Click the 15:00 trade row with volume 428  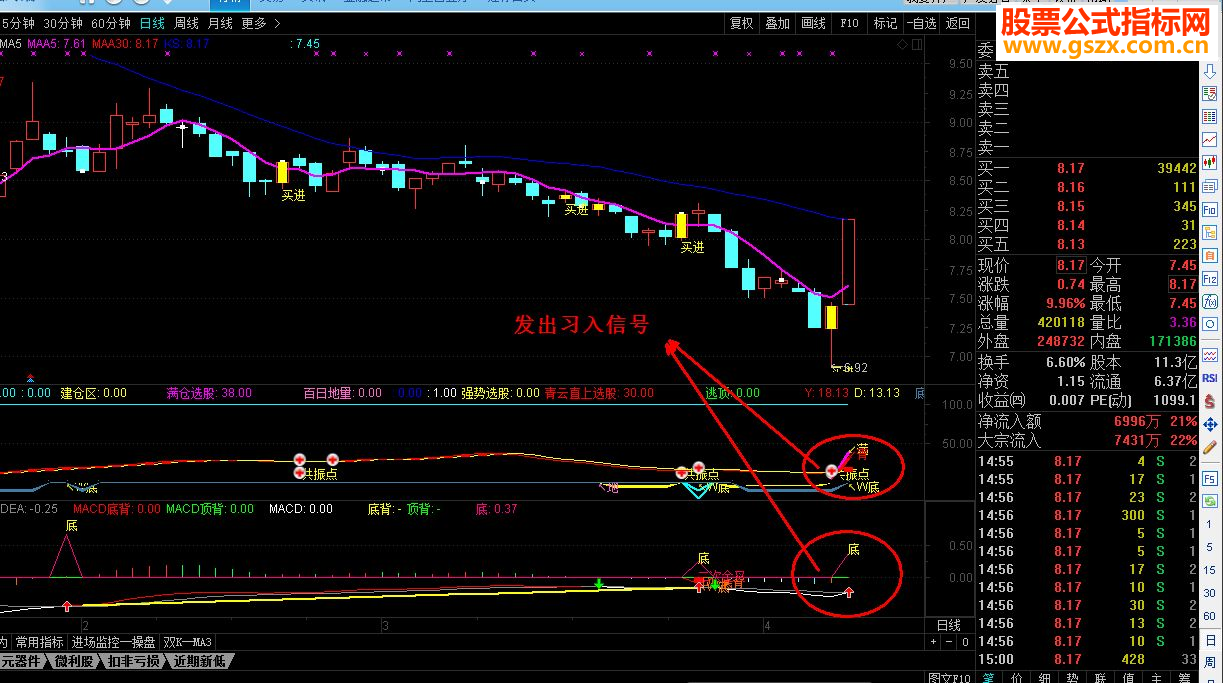(1087, 659)
